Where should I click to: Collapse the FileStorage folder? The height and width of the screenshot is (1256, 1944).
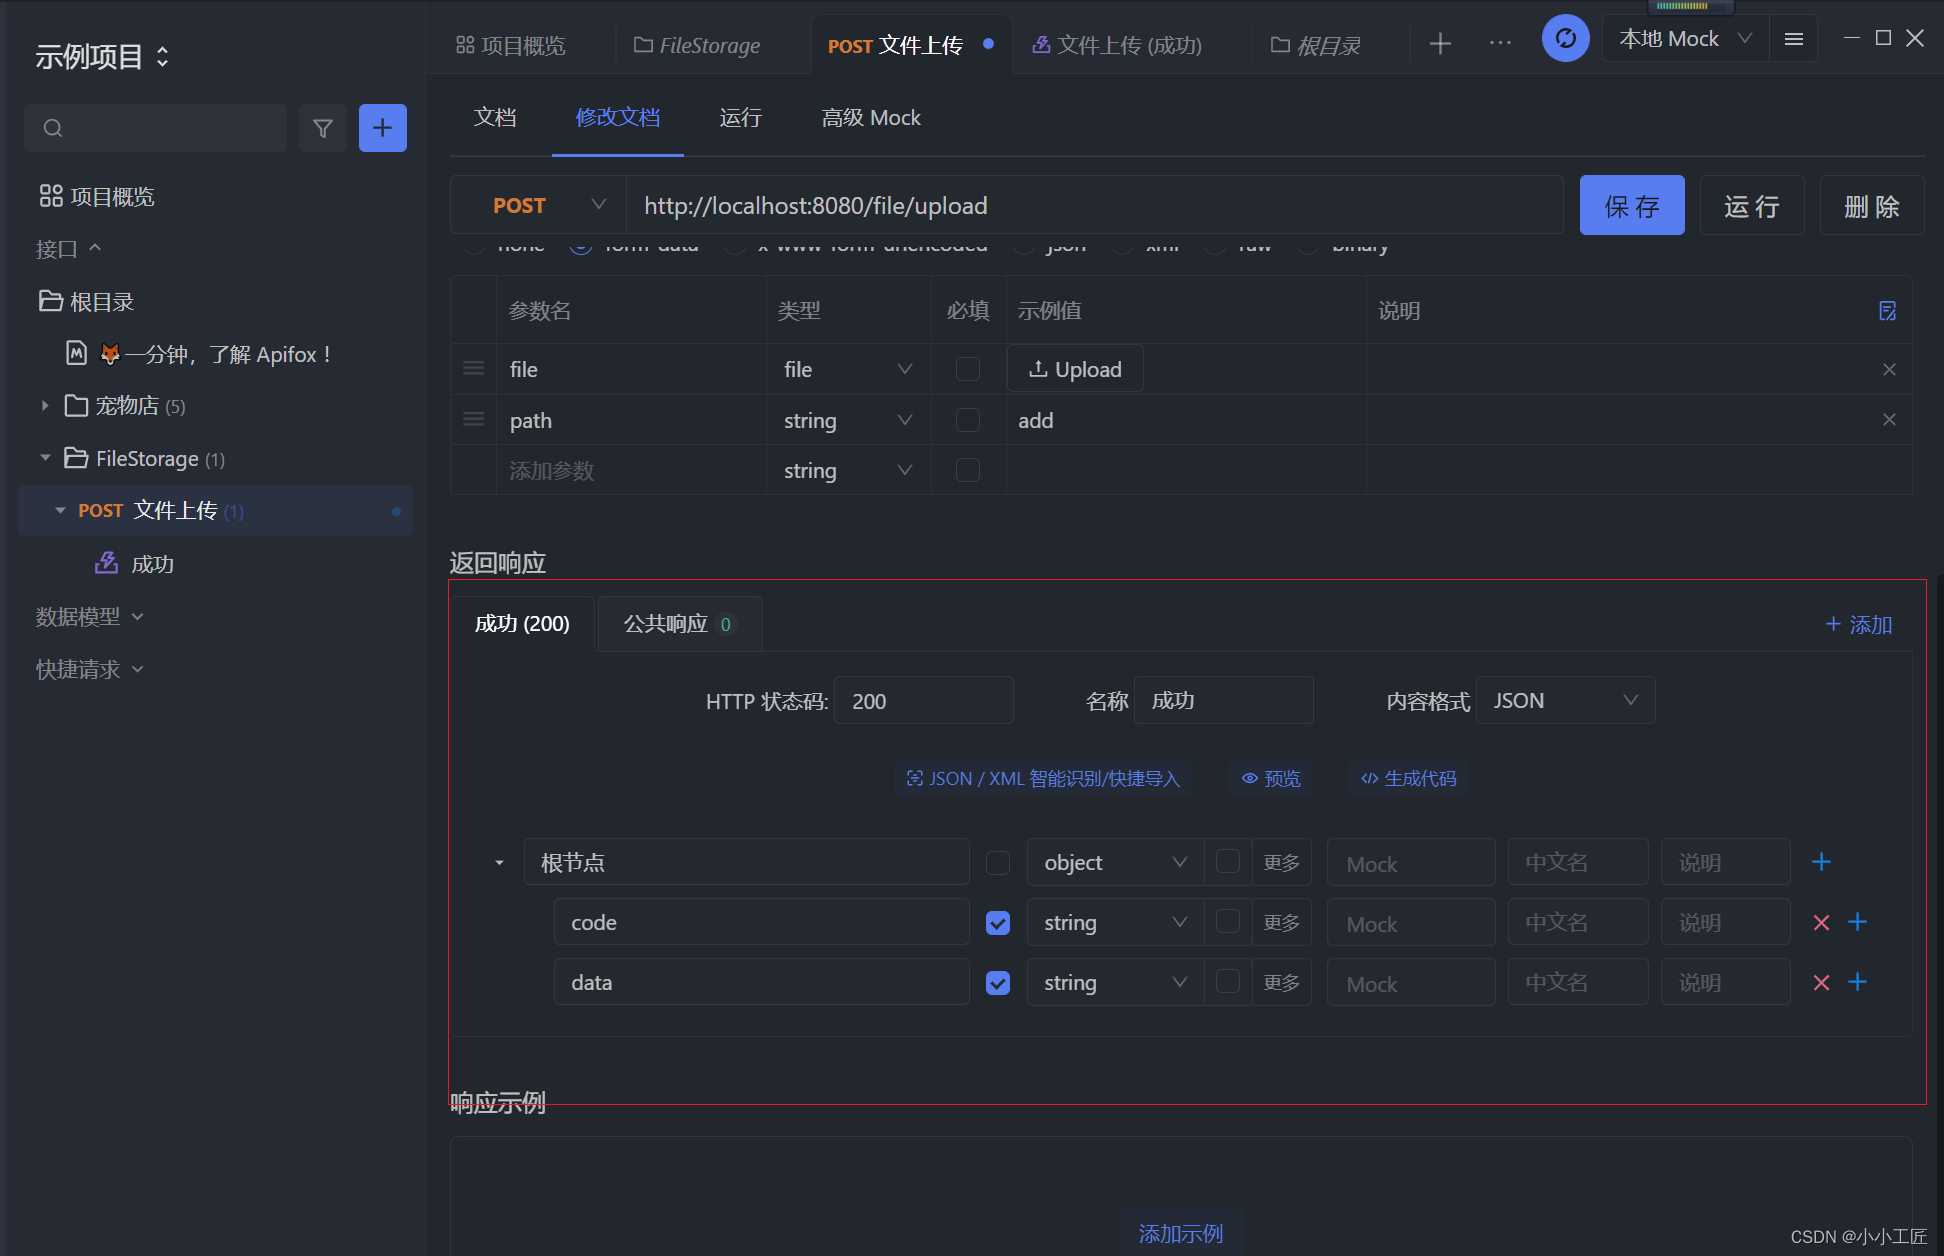(44, 458)
